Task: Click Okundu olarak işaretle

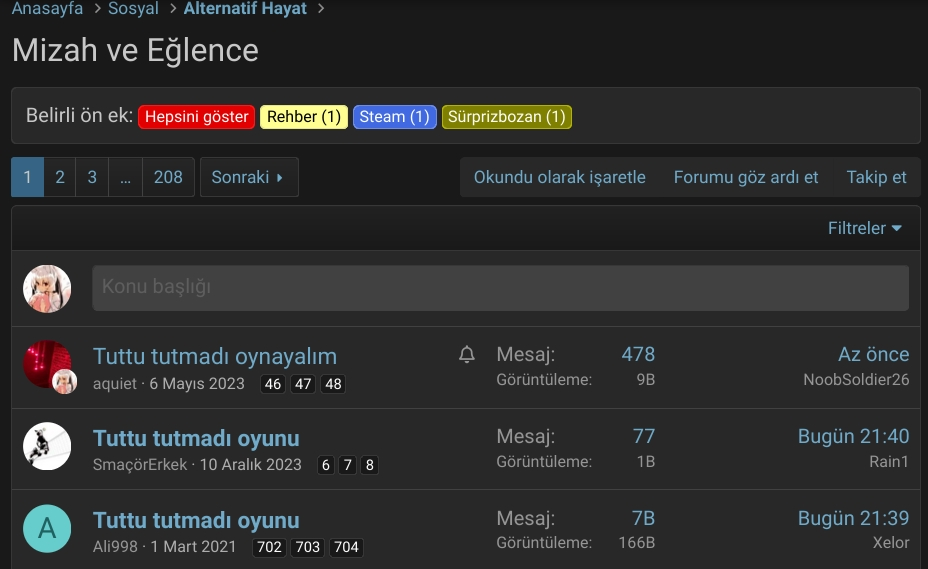Action: coord(559,177)
